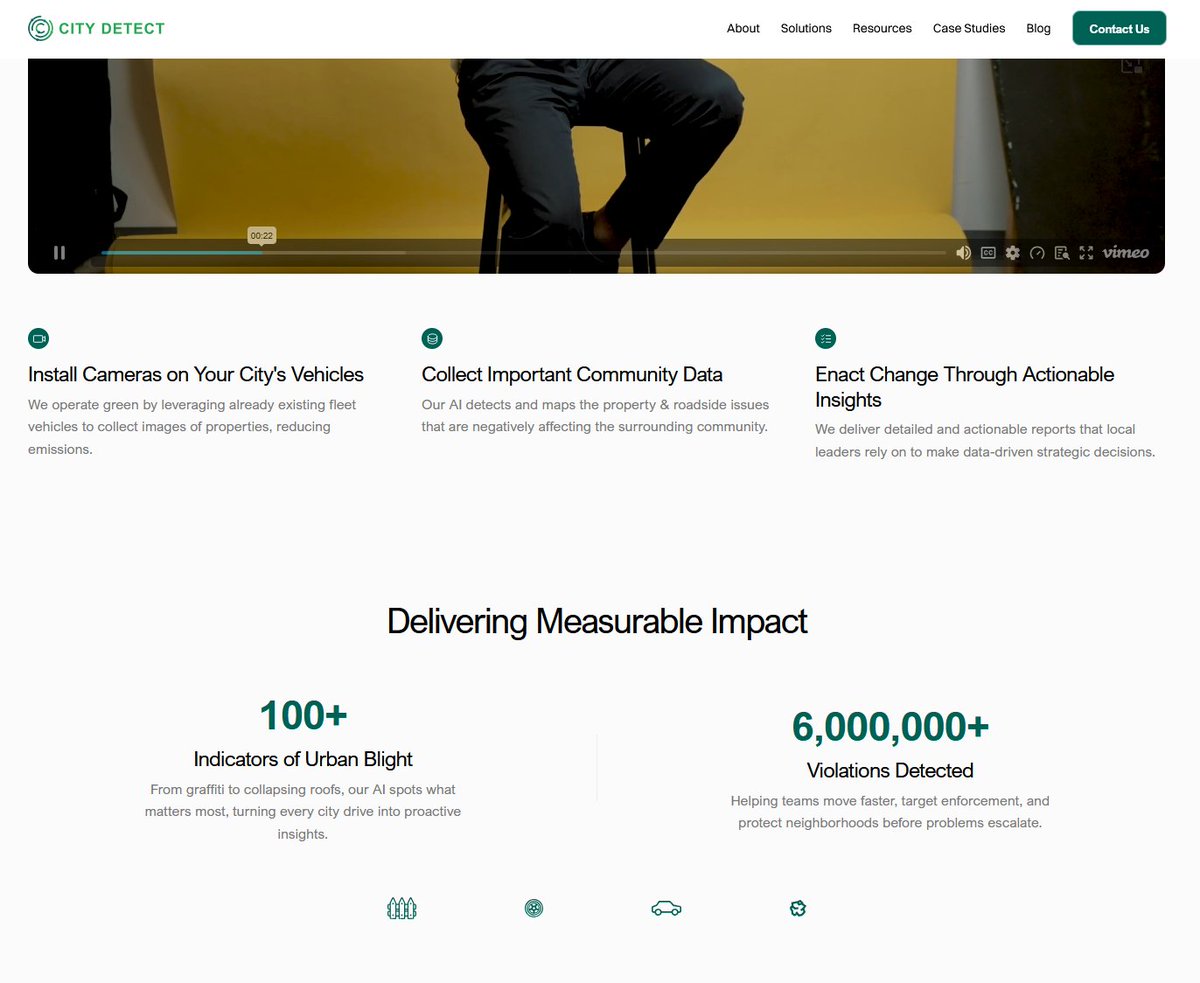Toggle closed captions CC button
Image resolution: width=1200 pixels, height=983 pixels.
tap(988, 253)
